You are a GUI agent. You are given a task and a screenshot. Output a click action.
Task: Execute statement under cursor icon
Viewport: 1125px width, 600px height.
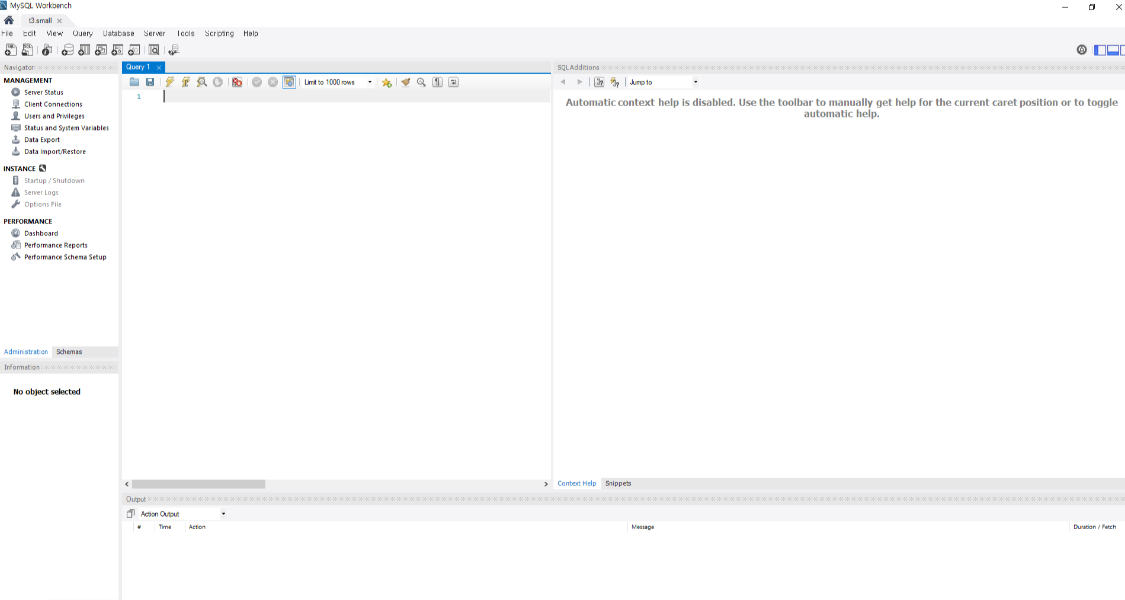[x=185, y=82]
